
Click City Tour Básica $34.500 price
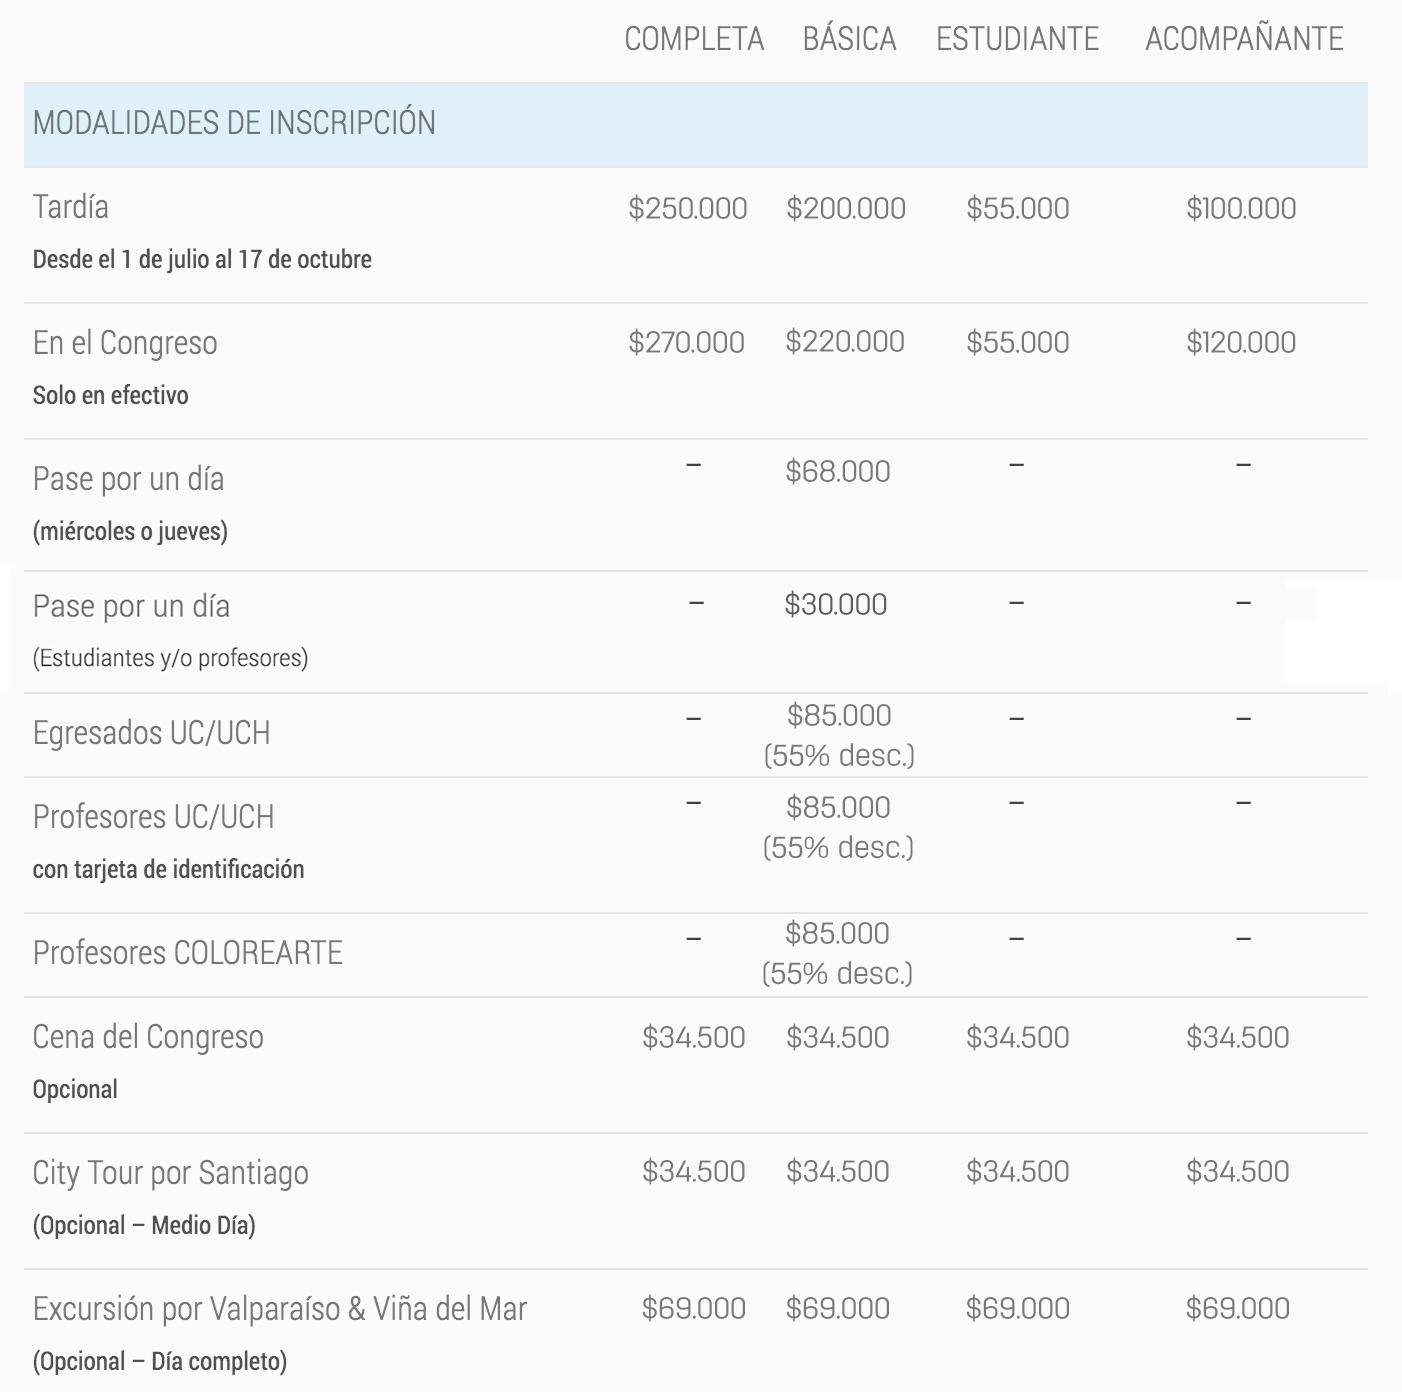tap(838, 1171)
